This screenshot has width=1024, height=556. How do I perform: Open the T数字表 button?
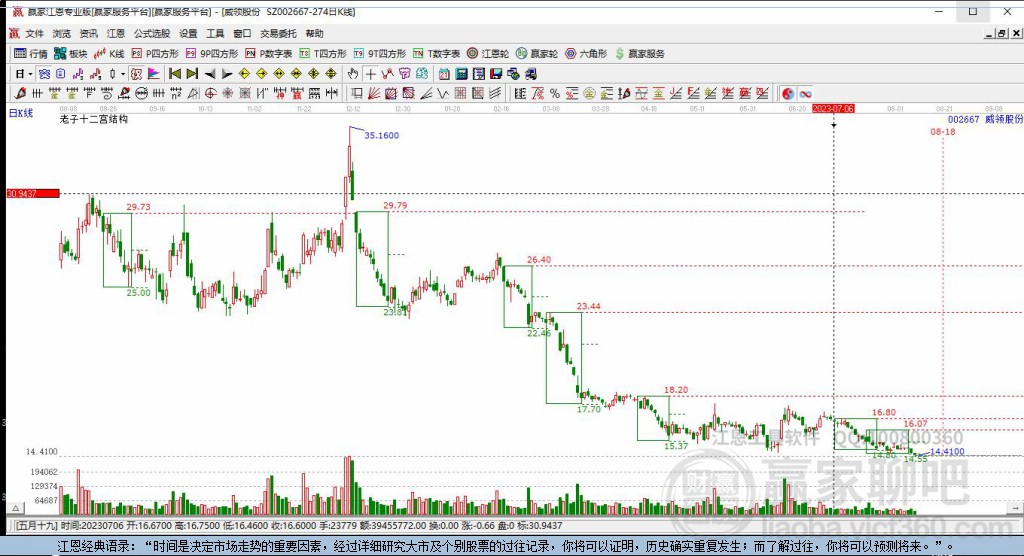436,54
